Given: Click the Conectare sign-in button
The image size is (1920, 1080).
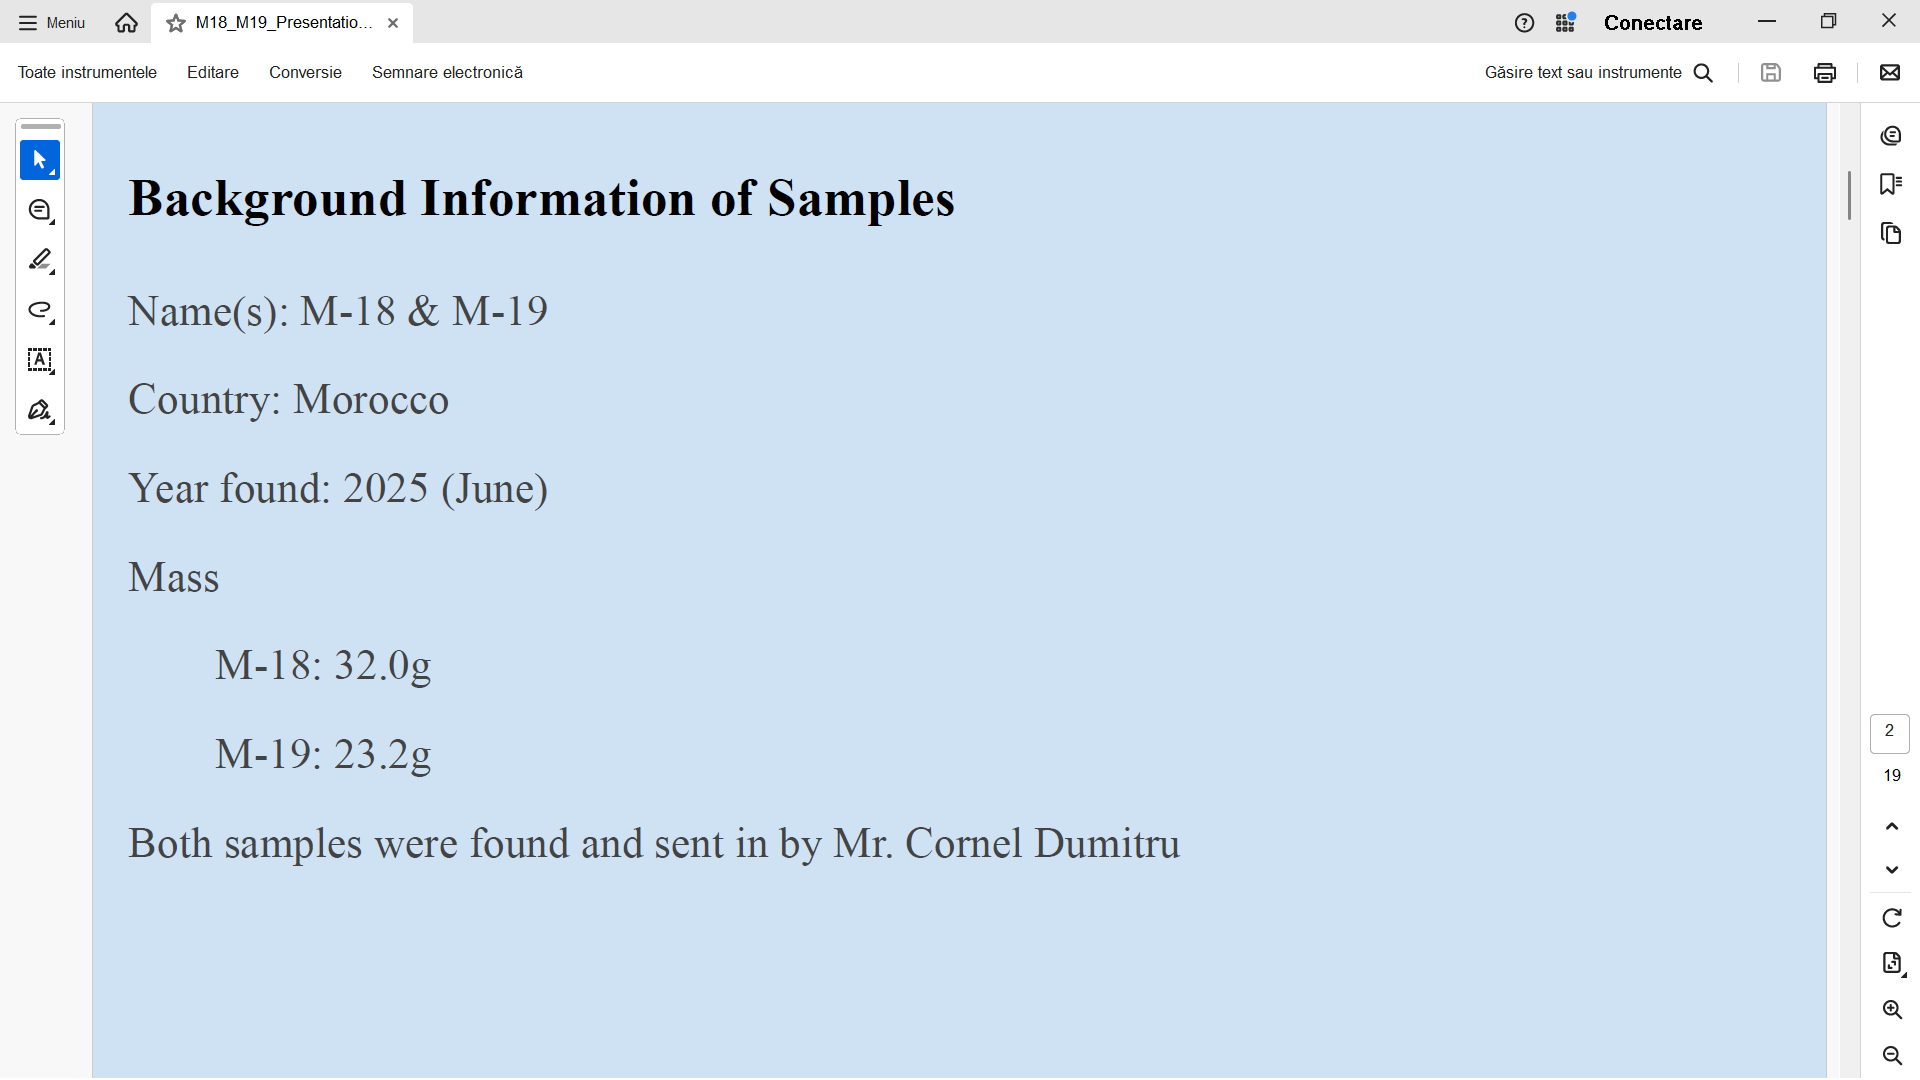Looking at the screenshot, I should (1652, 23).
